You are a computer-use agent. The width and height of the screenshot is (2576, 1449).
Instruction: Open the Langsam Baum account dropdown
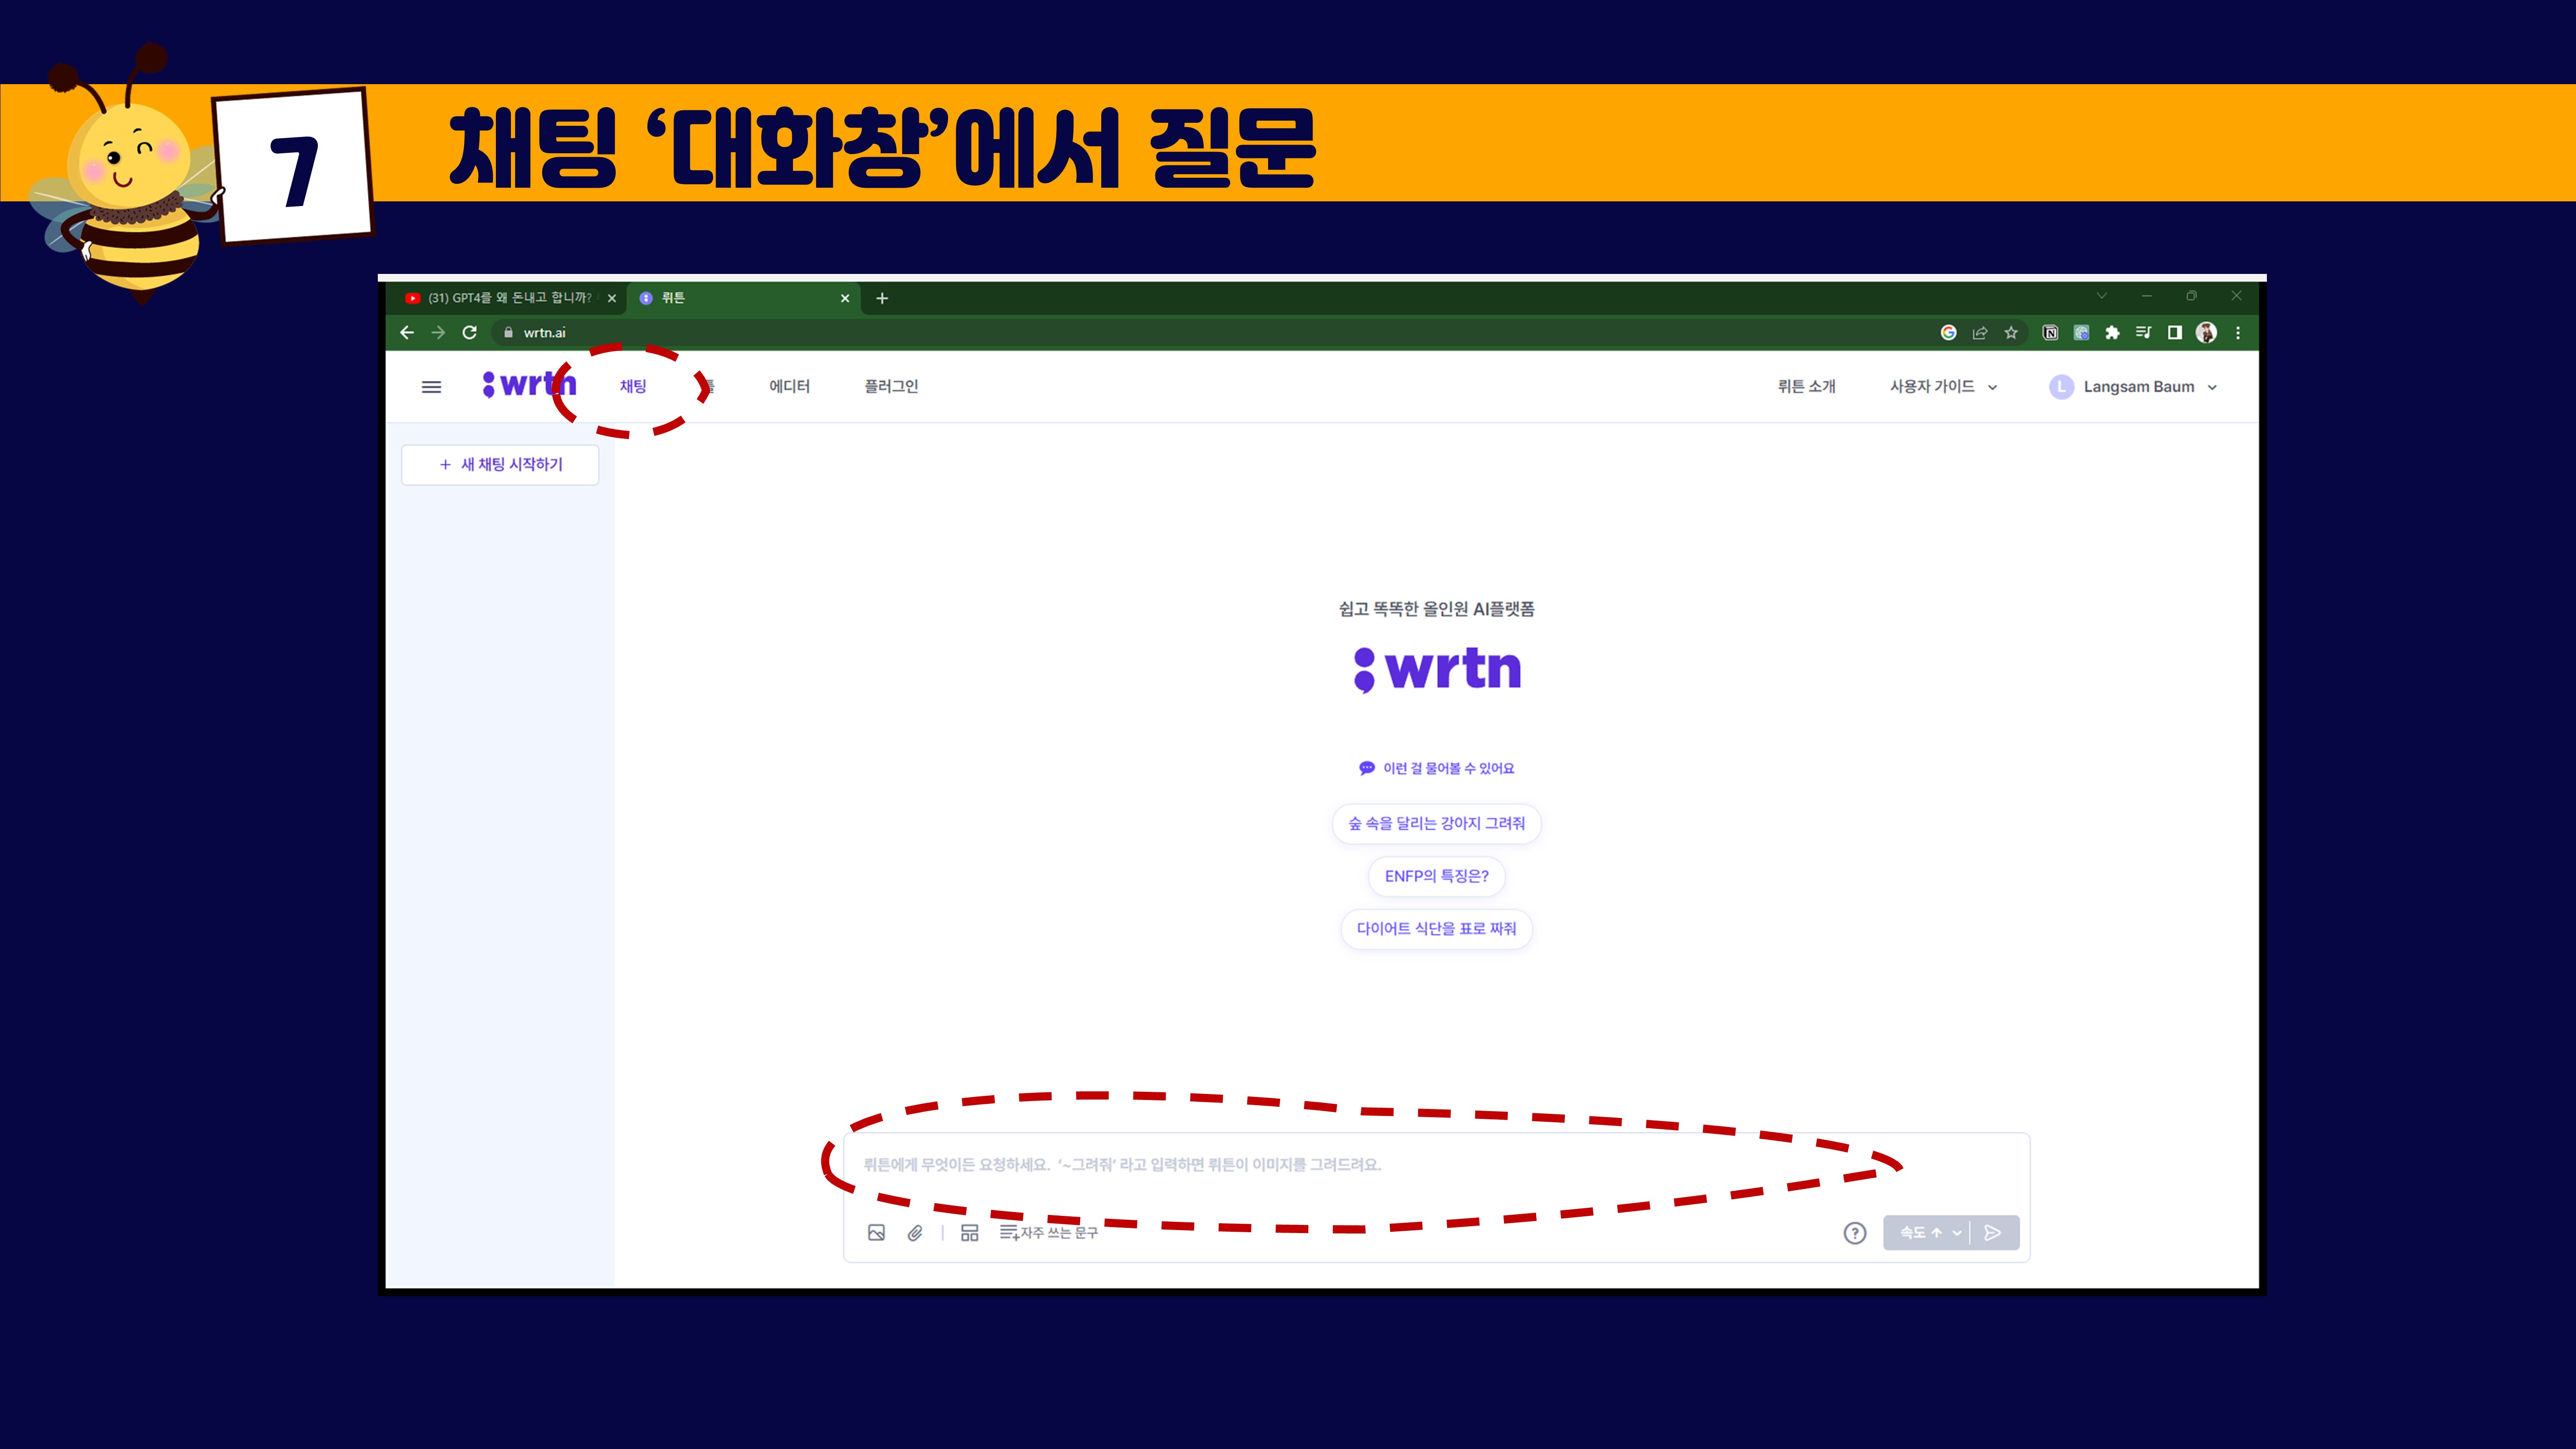2137,387
